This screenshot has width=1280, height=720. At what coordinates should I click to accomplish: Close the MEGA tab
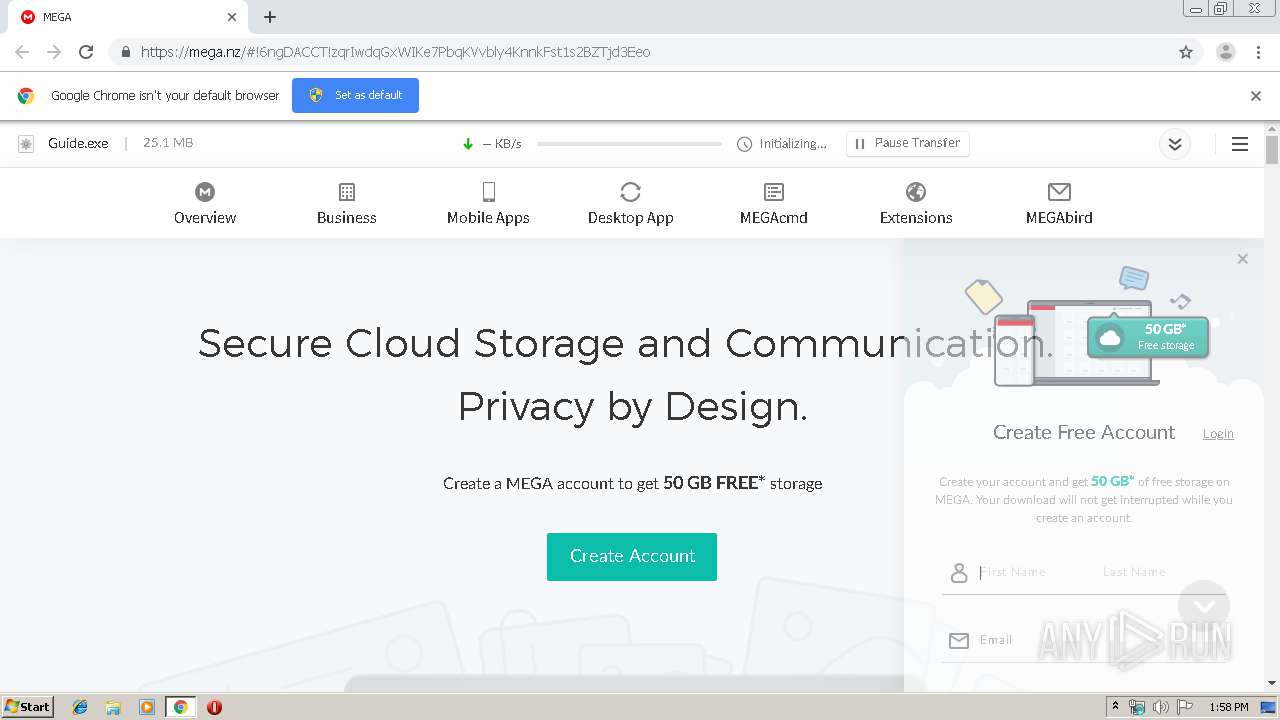232,17
